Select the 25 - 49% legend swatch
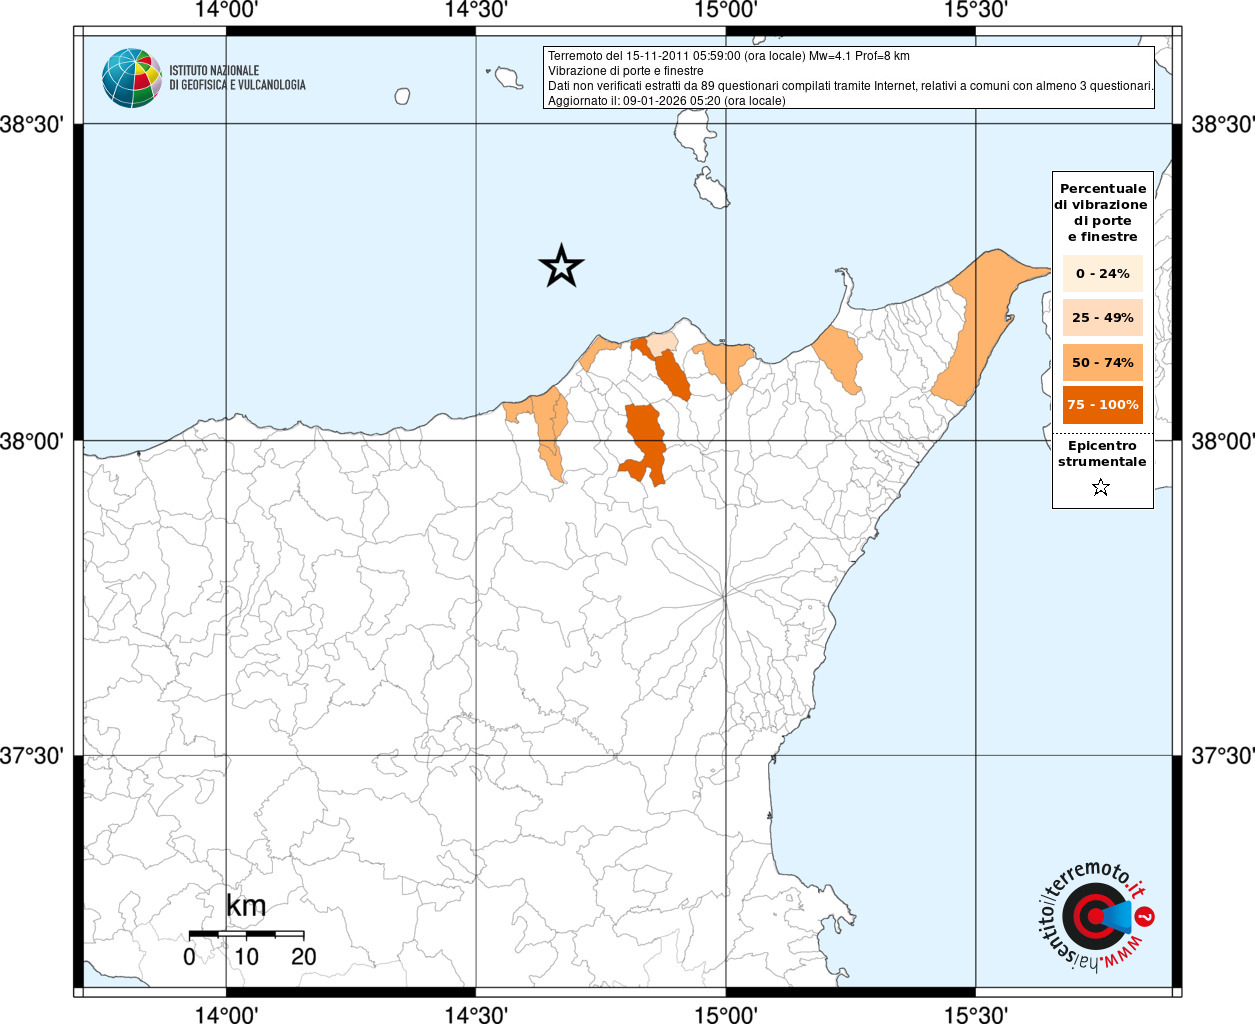Image resolution: width=1255 pixels, height=1024 pixels. pyautogui.click(x=1102, y=317)
